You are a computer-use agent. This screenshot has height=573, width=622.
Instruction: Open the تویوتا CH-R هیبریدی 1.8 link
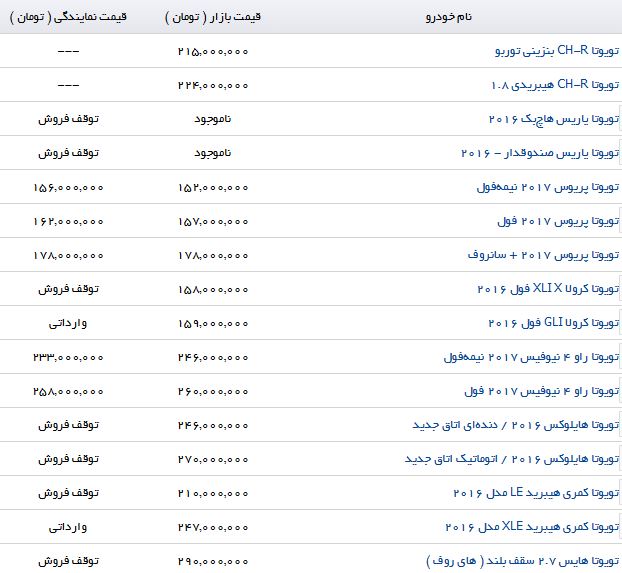(x=555, y=85)
